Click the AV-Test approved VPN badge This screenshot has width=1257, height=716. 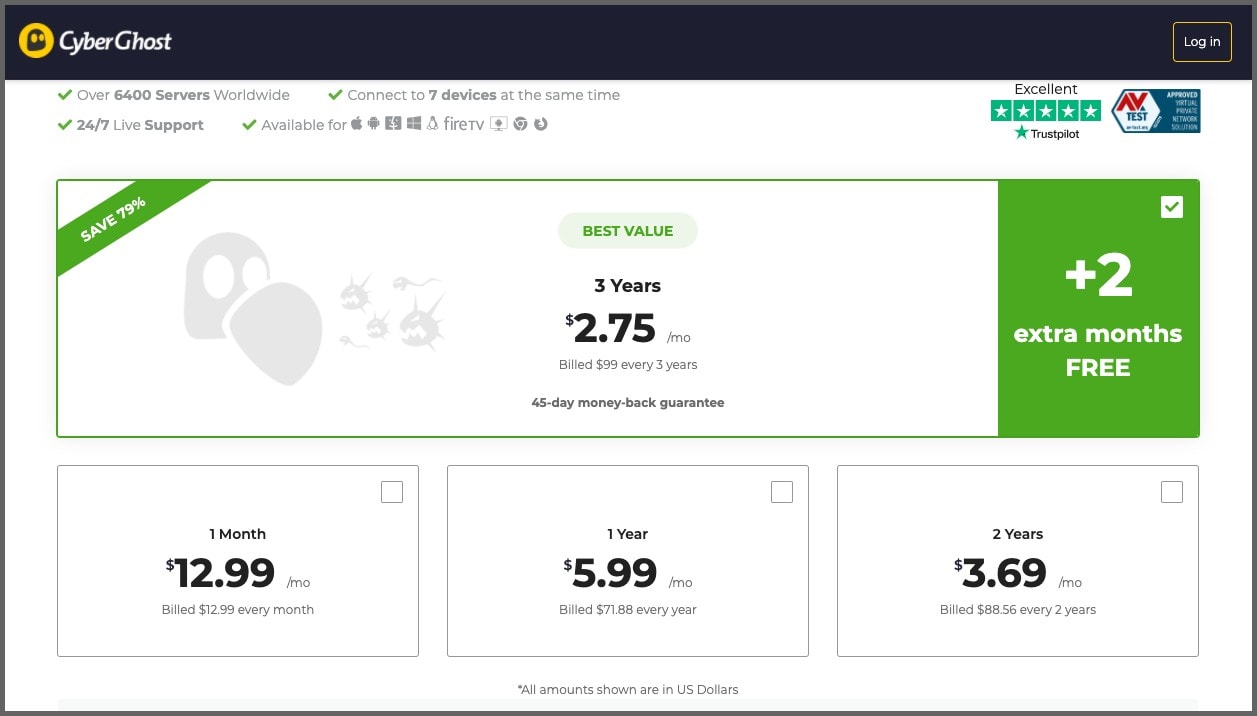pos(1156,111)
